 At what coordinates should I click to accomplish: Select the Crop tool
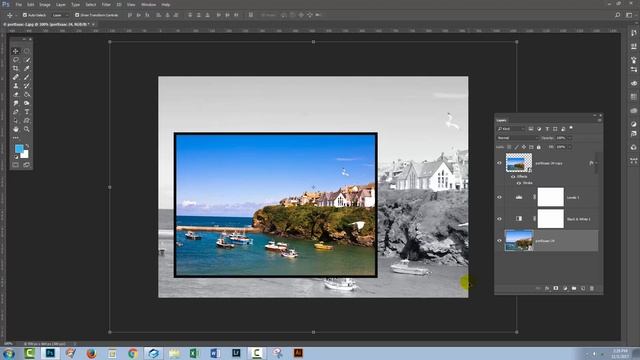16,68
